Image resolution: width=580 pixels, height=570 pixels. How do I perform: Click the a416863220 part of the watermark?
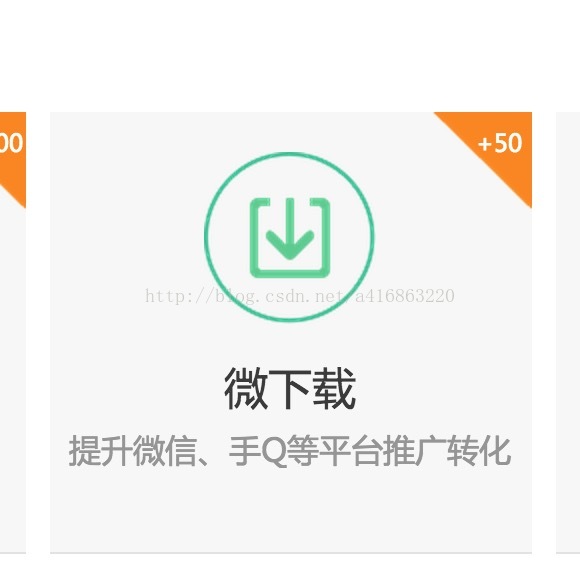tap(405, 296)
